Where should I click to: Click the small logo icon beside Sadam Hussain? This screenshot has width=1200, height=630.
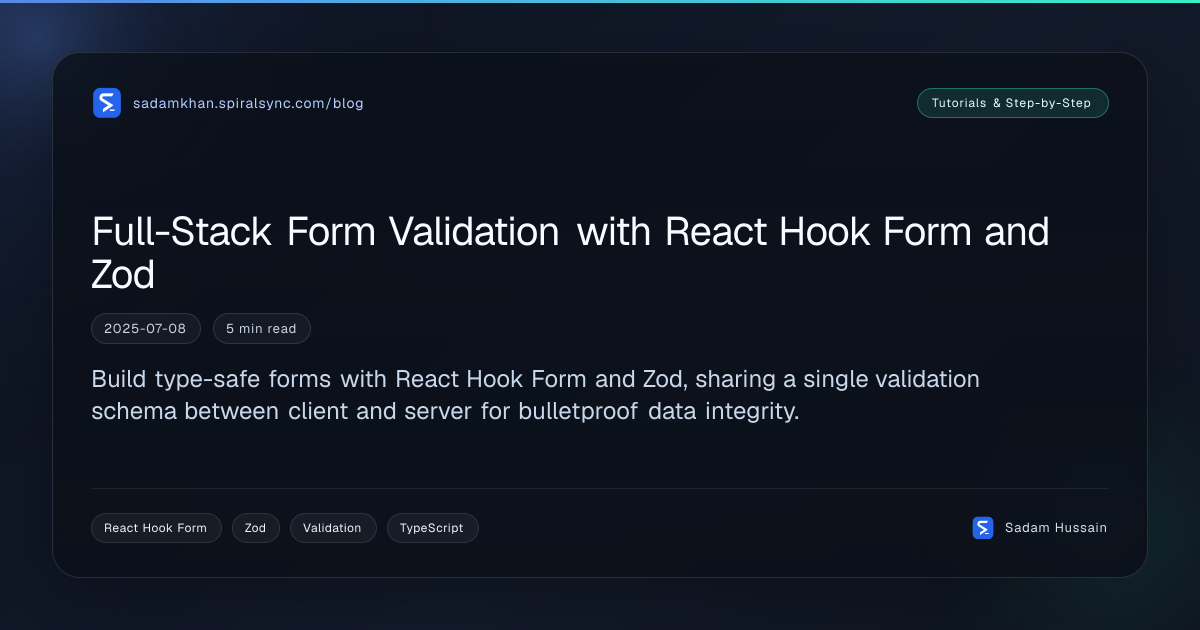coord(983,528)
